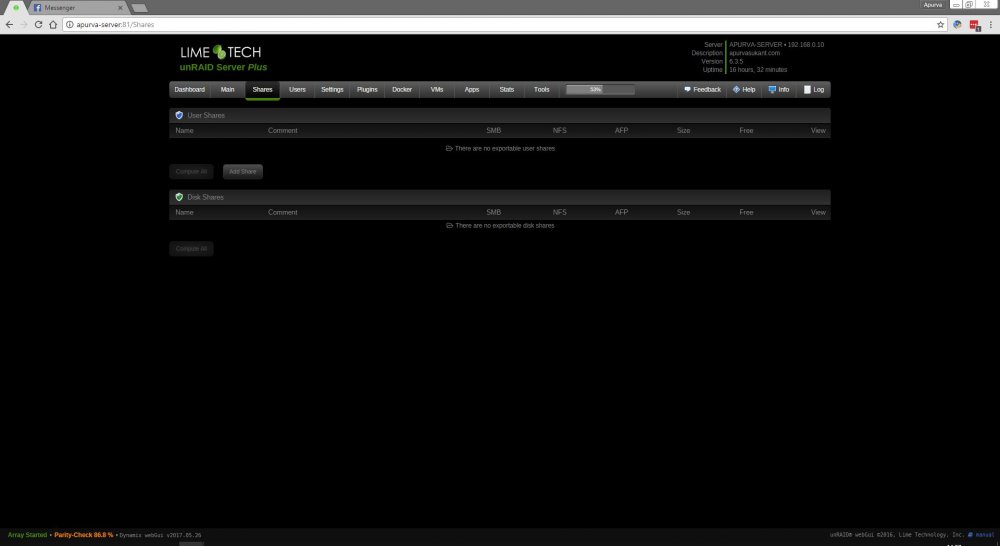Click Size header in User Shares
This screenshot has width=1000, height=546.
point(684,131)
